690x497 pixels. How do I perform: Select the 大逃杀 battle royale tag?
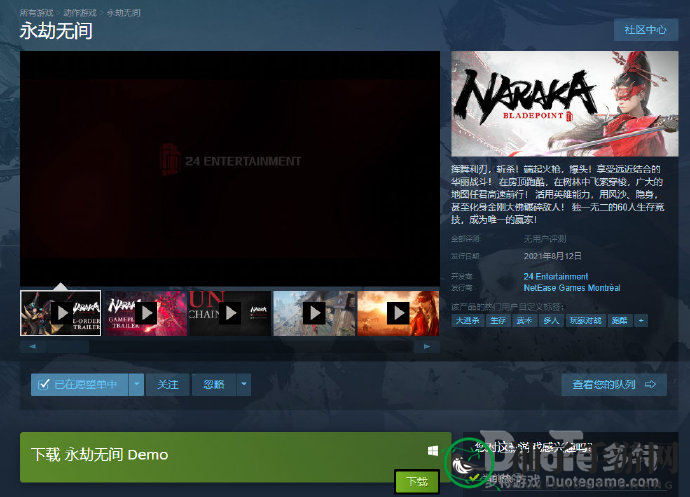467,320
